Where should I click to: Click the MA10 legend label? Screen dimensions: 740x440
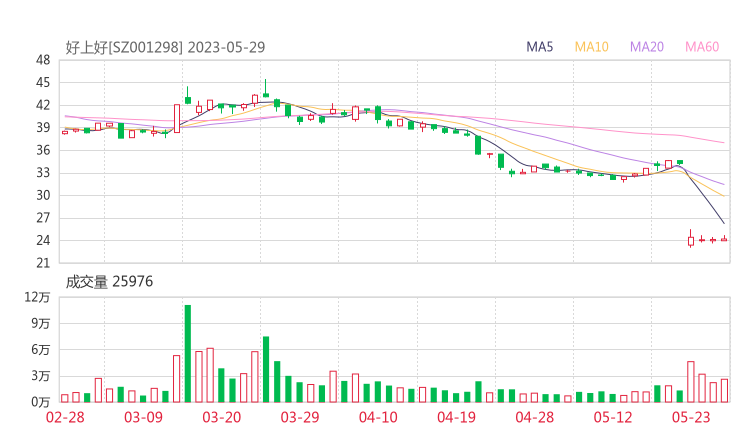[x=591, y=47]
